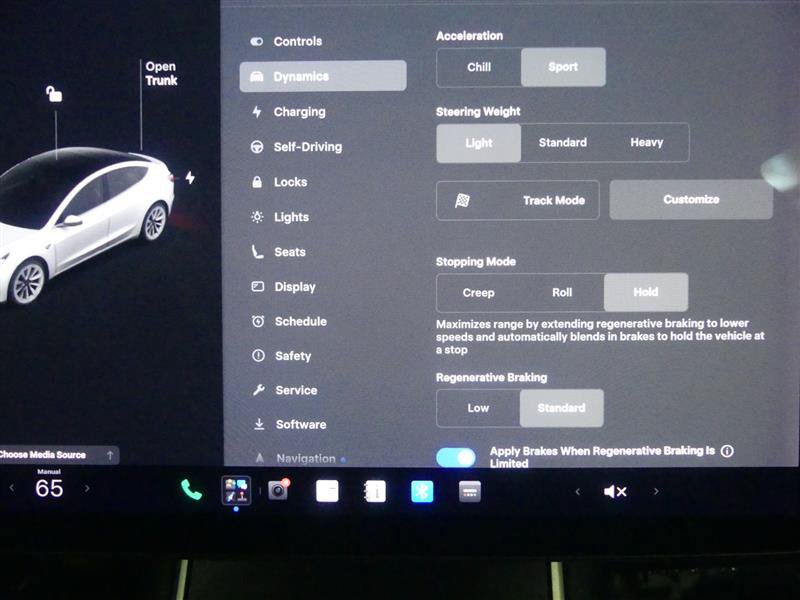The image size is (800, 600).
Task: Select Roll stopping mode
Action: (562, 292)
